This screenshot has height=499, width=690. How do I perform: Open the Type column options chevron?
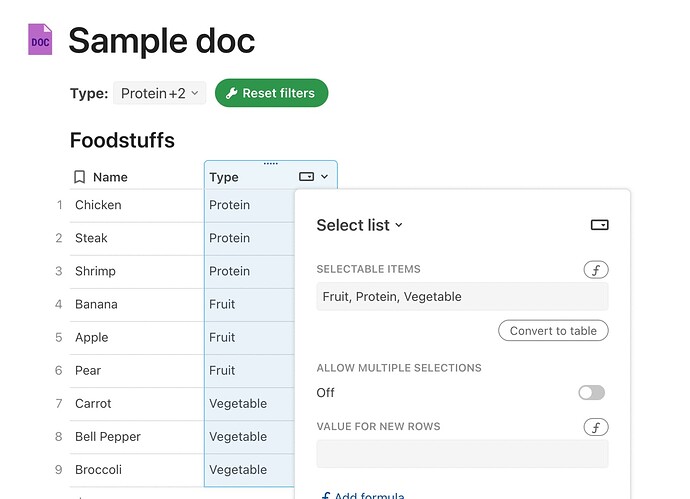(325, 177)
